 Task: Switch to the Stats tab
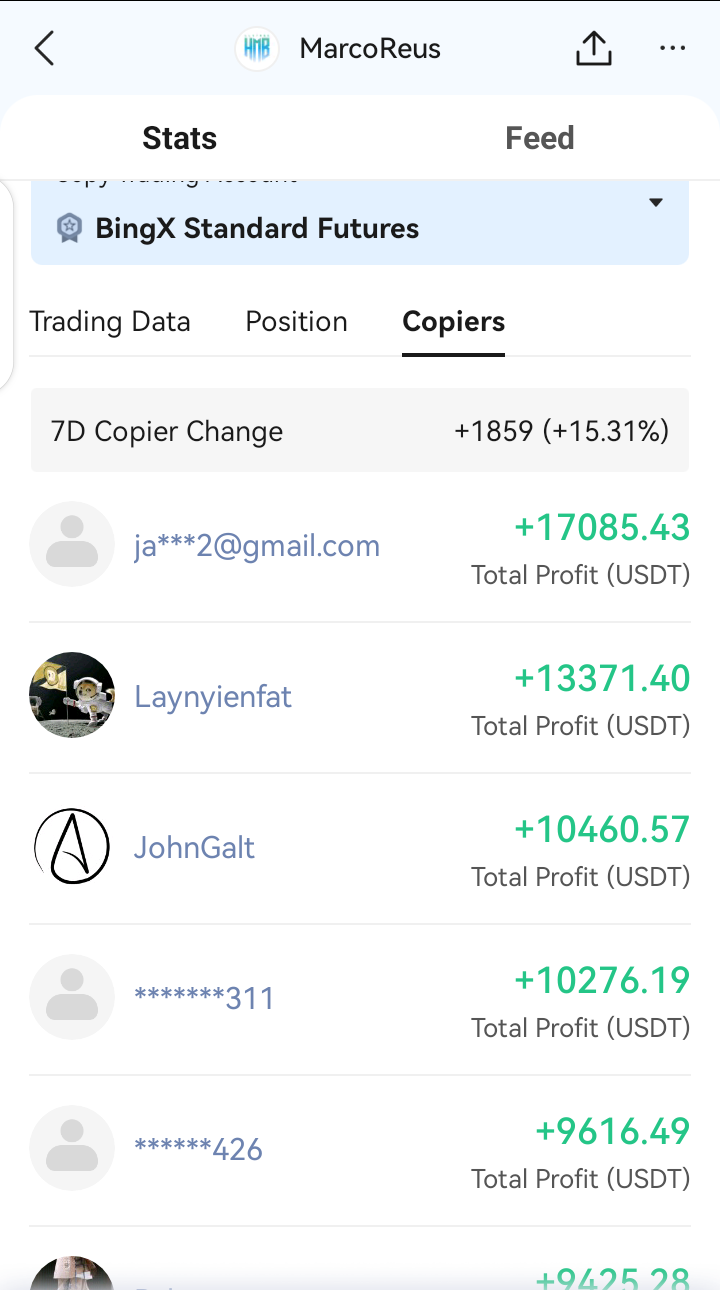point(180,138)
